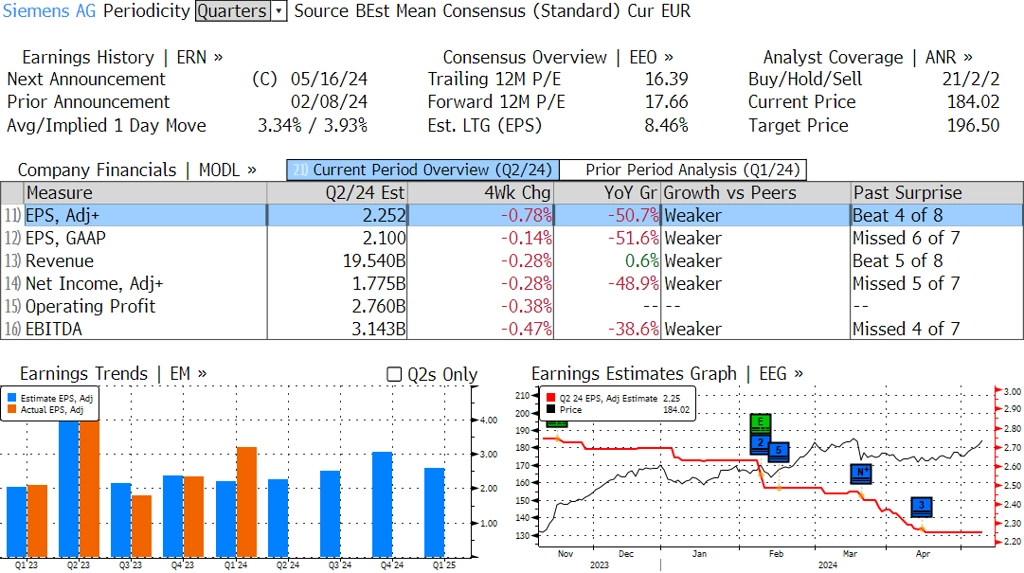Click the Current Price 184.02 value
This screenshot has height=573, width=1024.
tap(973, 102)
